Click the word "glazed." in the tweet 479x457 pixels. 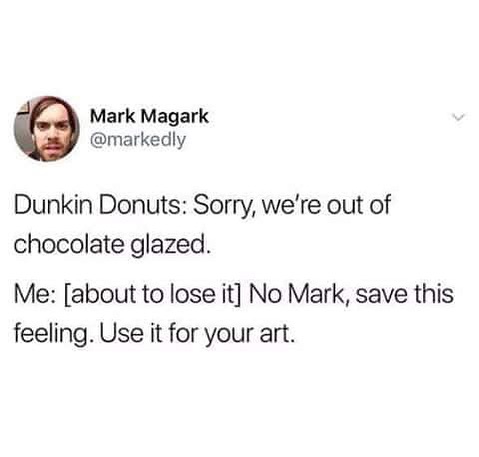171,247
